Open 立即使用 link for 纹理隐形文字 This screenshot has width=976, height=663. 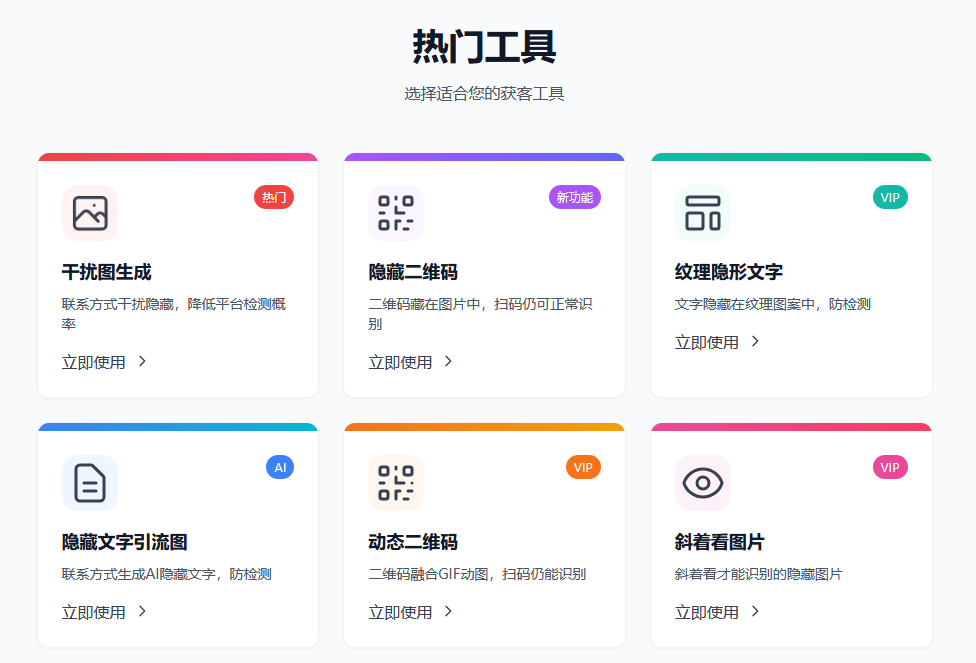coord(717,342)
